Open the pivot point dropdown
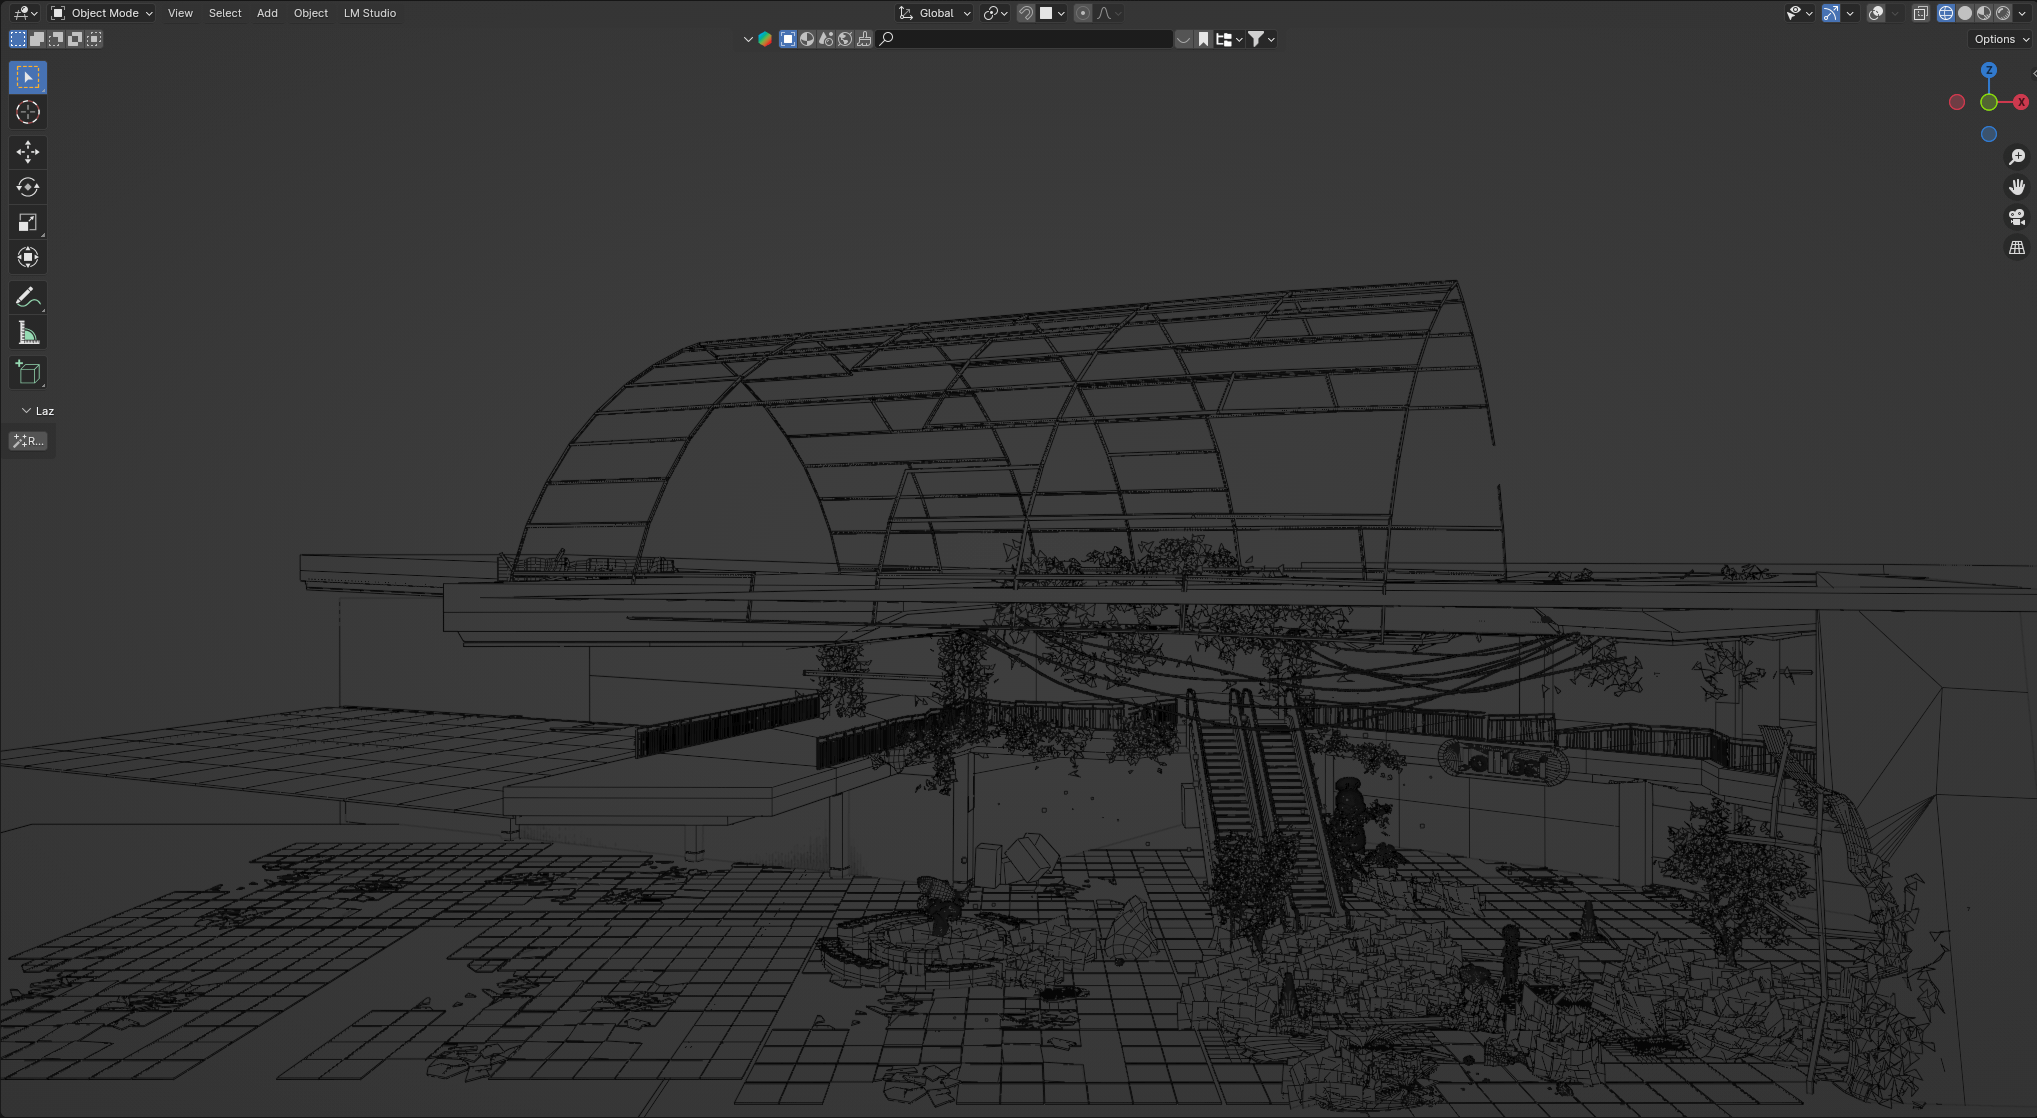The image size is (2037, 1118). [995, 13]
